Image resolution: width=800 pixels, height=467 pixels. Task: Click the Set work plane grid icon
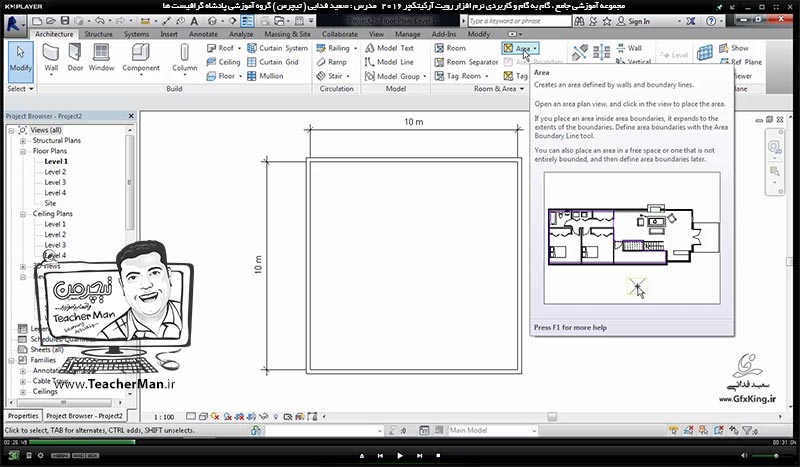click(705, 52)
